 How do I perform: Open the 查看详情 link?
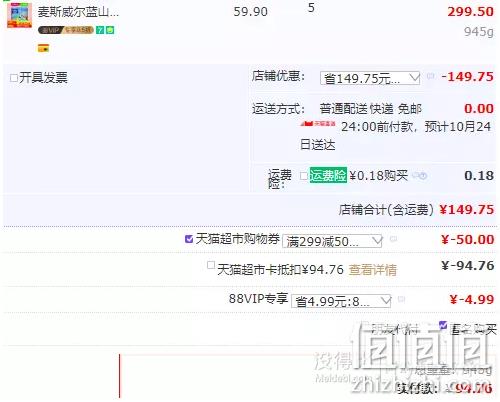tap(373, 270)
